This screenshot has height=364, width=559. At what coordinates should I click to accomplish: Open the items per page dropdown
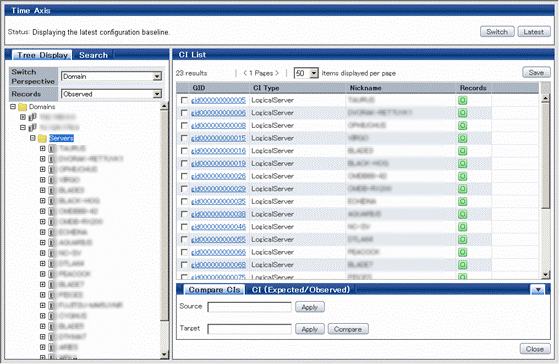click(x=314, y=73)
